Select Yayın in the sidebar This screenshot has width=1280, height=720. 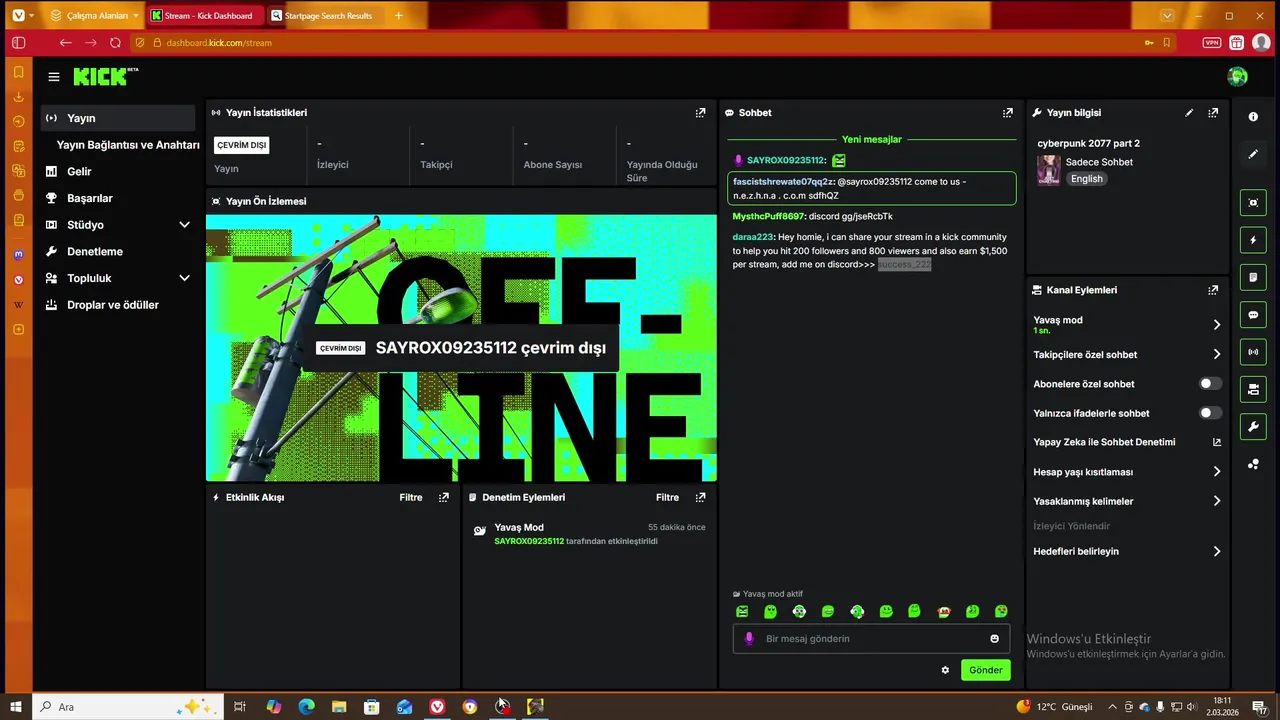click(118, 118)
